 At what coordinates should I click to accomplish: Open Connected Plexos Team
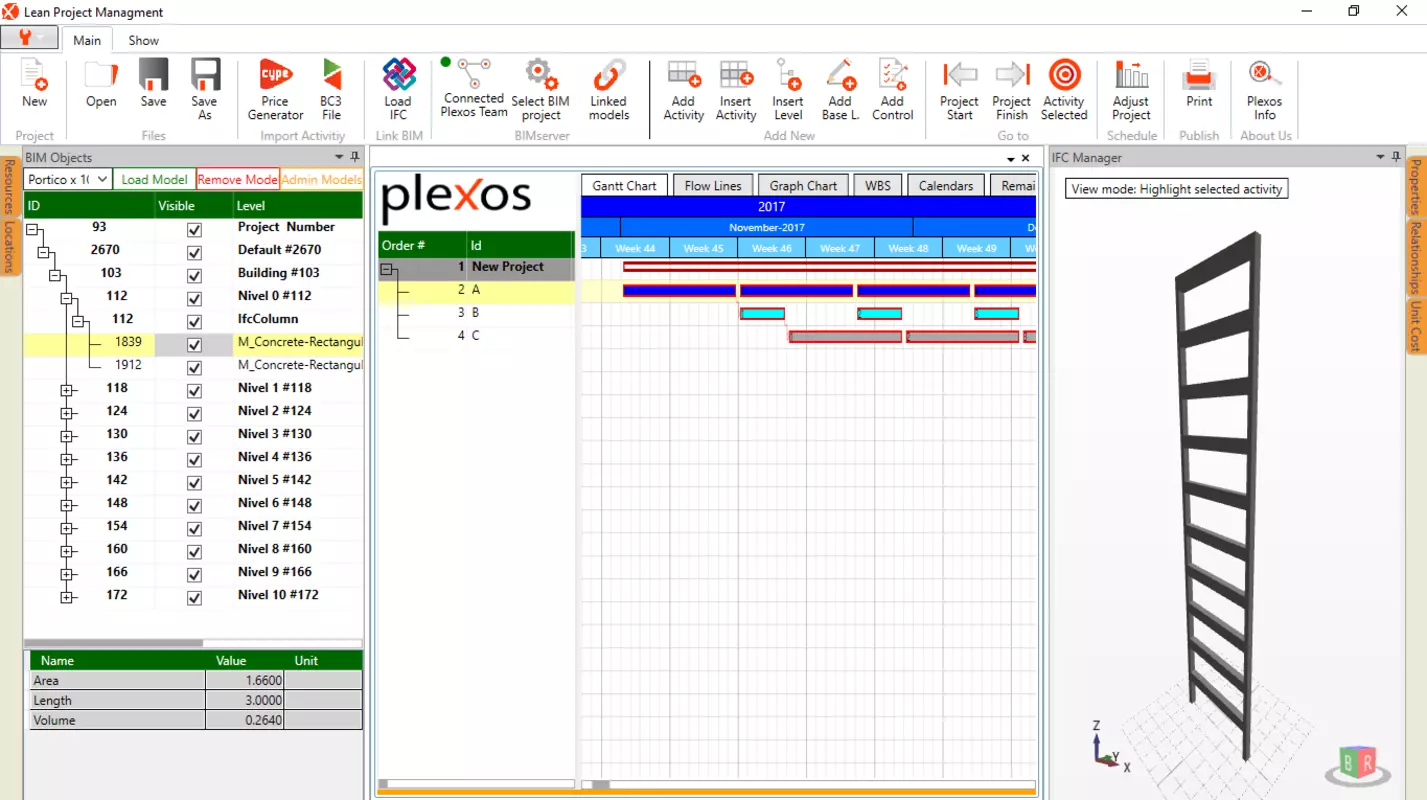[x=474, y=88]
